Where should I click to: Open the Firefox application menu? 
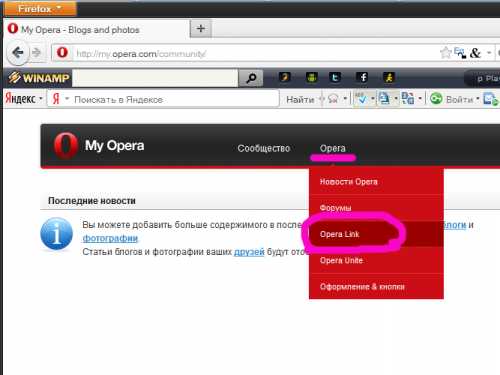click(40, 9)
